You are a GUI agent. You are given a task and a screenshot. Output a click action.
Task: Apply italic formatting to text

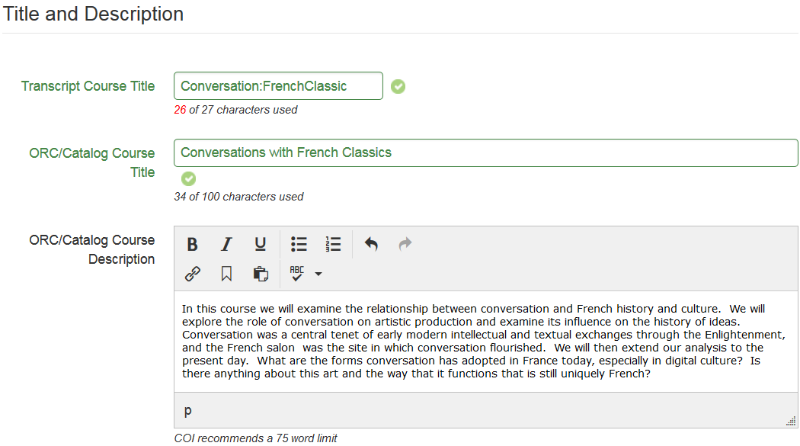click(x=226, y=244)
